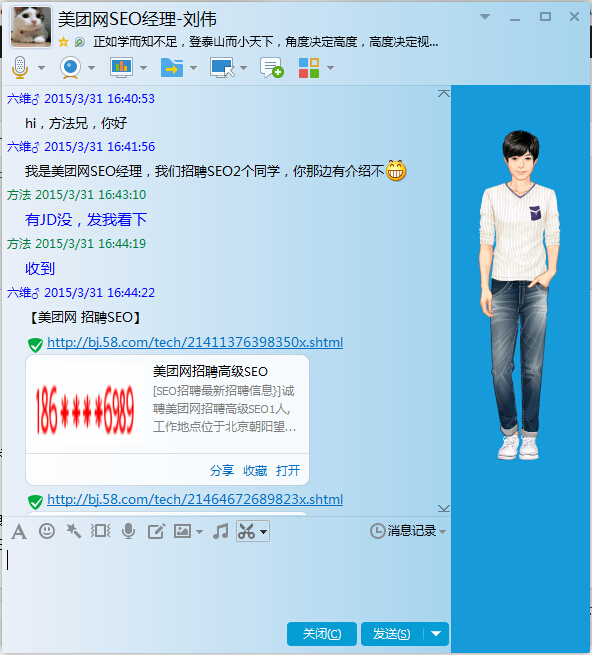Expand send file options arrow
Screen dimensions: 592x655
tap(193, 68)
